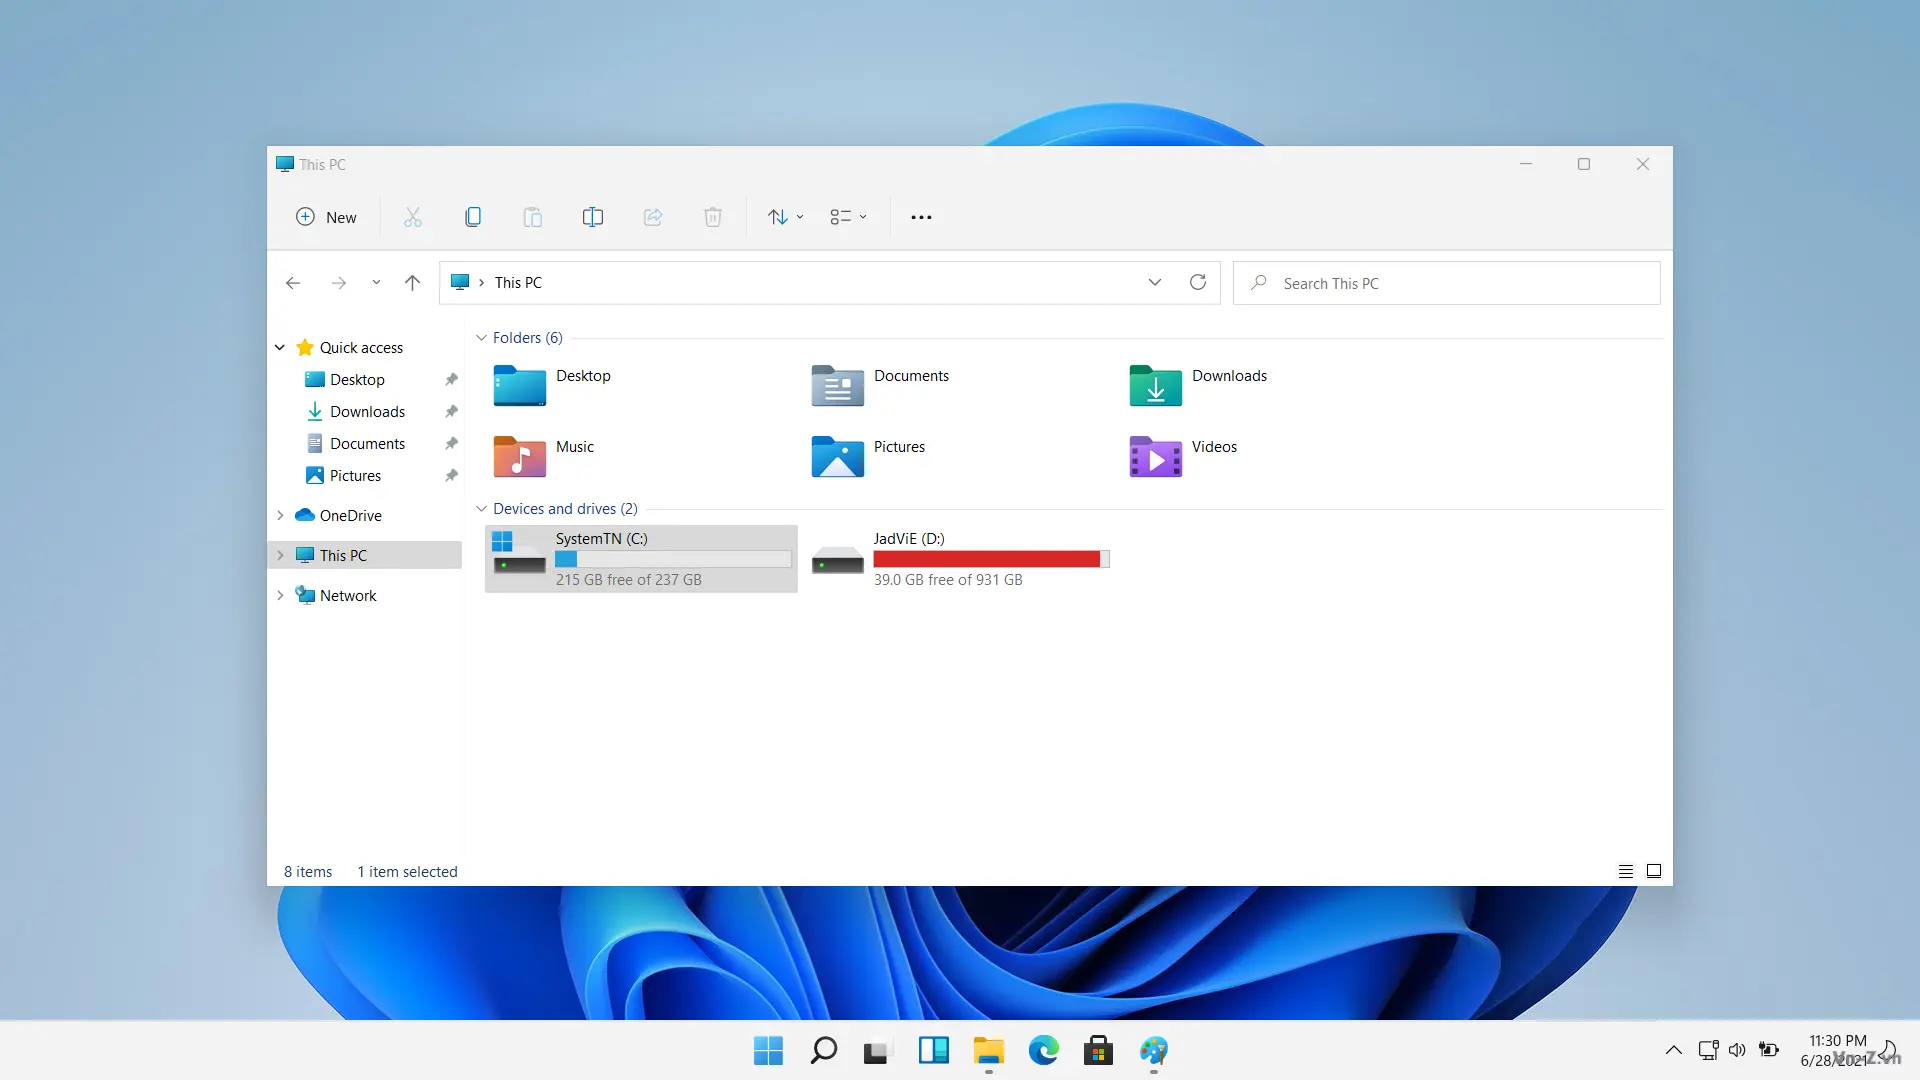
Task: Click '39.0 GB free of 931 GB' text
Action: click(x=948, y=580)
